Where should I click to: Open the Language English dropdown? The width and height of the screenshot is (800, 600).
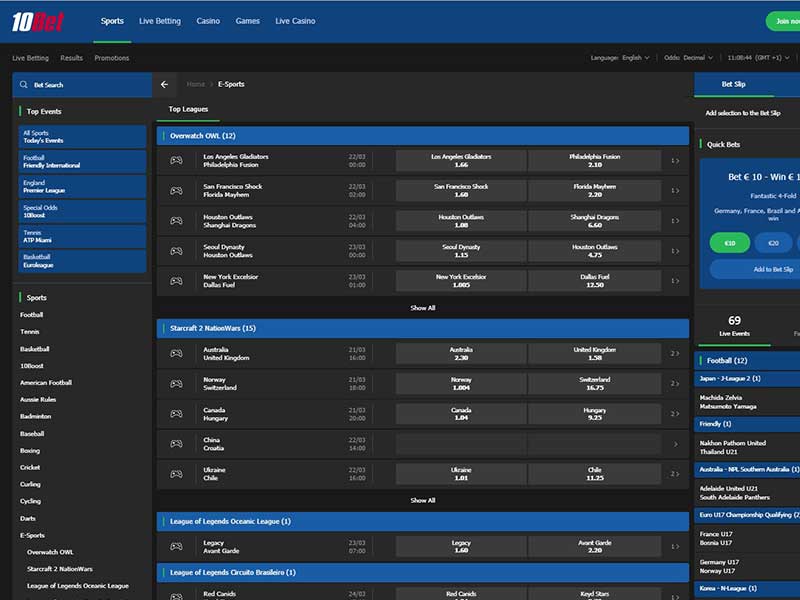(620, 58)
